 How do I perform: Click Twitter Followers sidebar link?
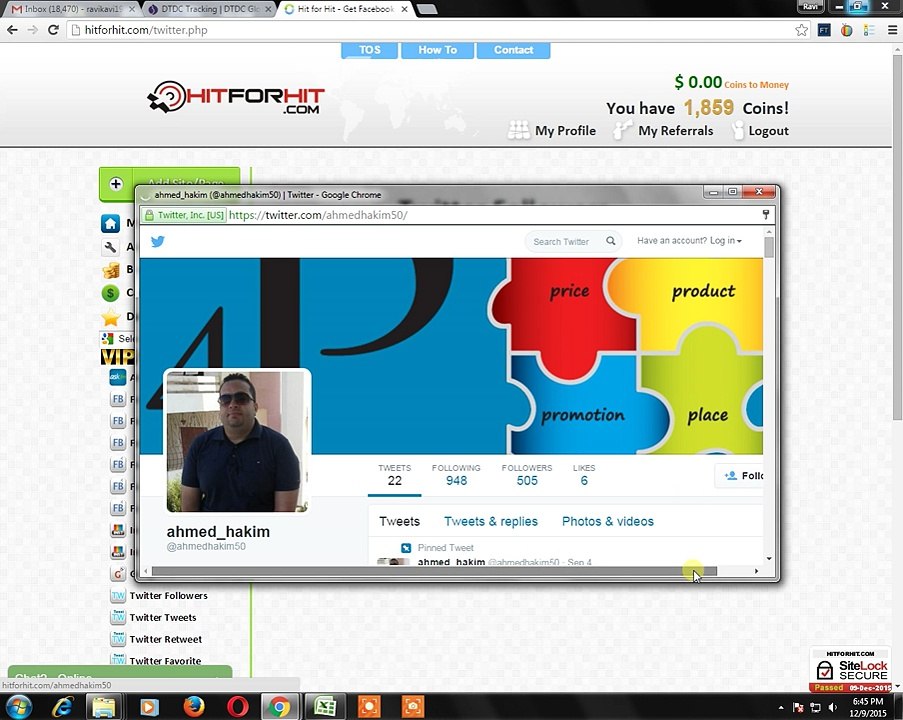pyautogui.click(x=168, y=596)
